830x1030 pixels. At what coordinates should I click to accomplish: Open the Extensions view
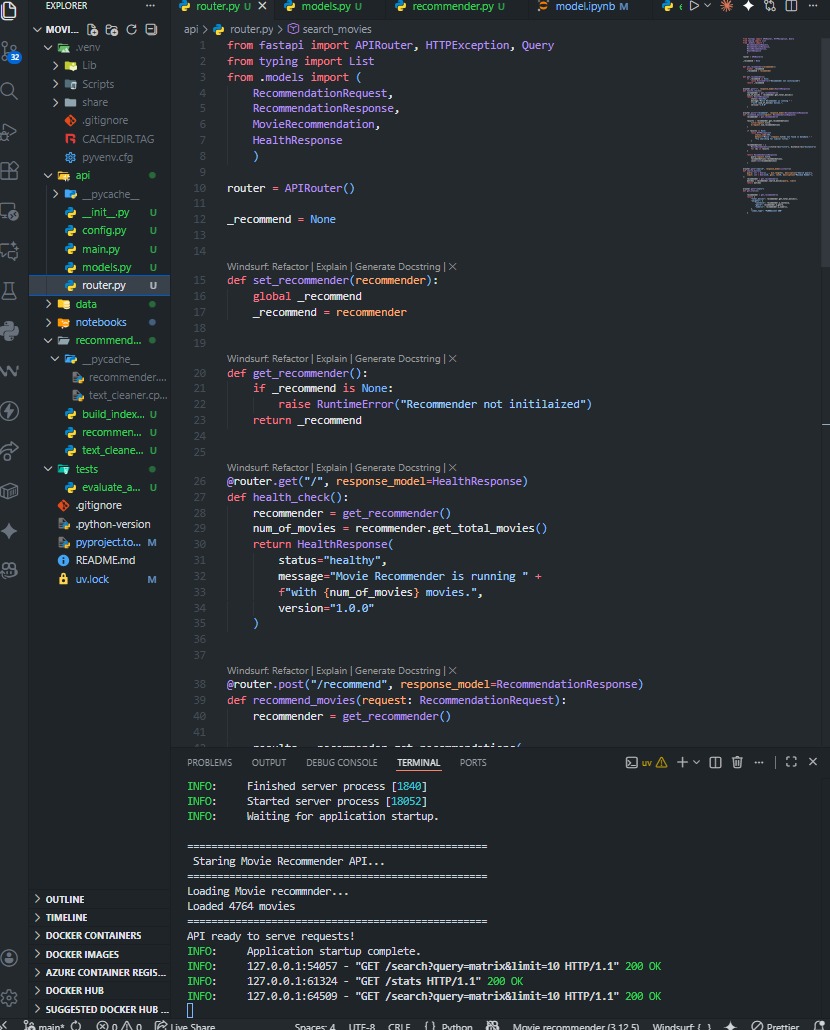click(x=9, y=171)
